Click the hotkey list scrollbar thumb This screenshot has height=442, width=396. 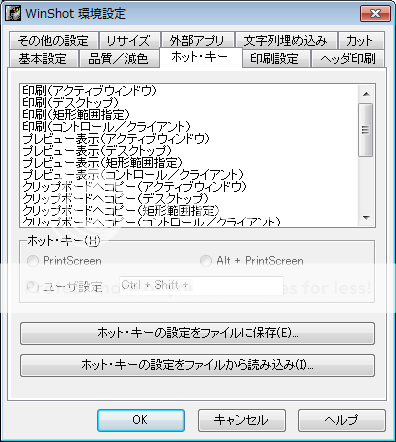(366, 130)
